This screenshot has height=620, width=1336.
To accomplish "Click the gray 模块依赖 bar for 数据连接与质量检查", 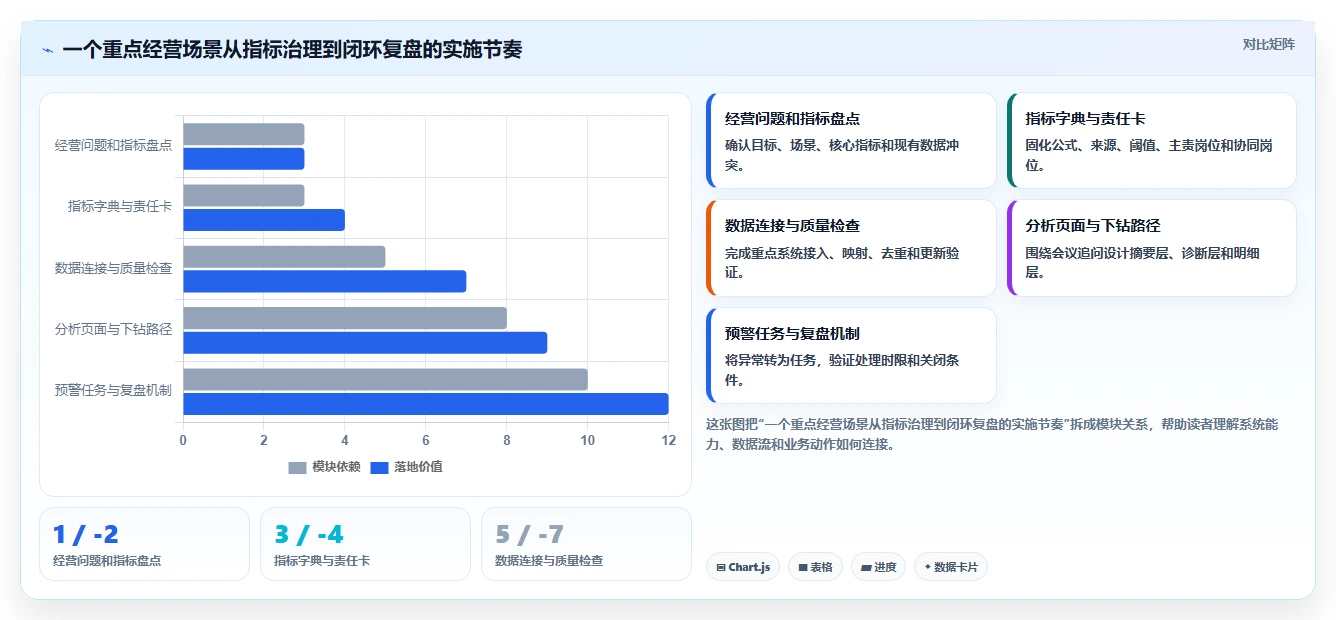I will pos(284,257).
